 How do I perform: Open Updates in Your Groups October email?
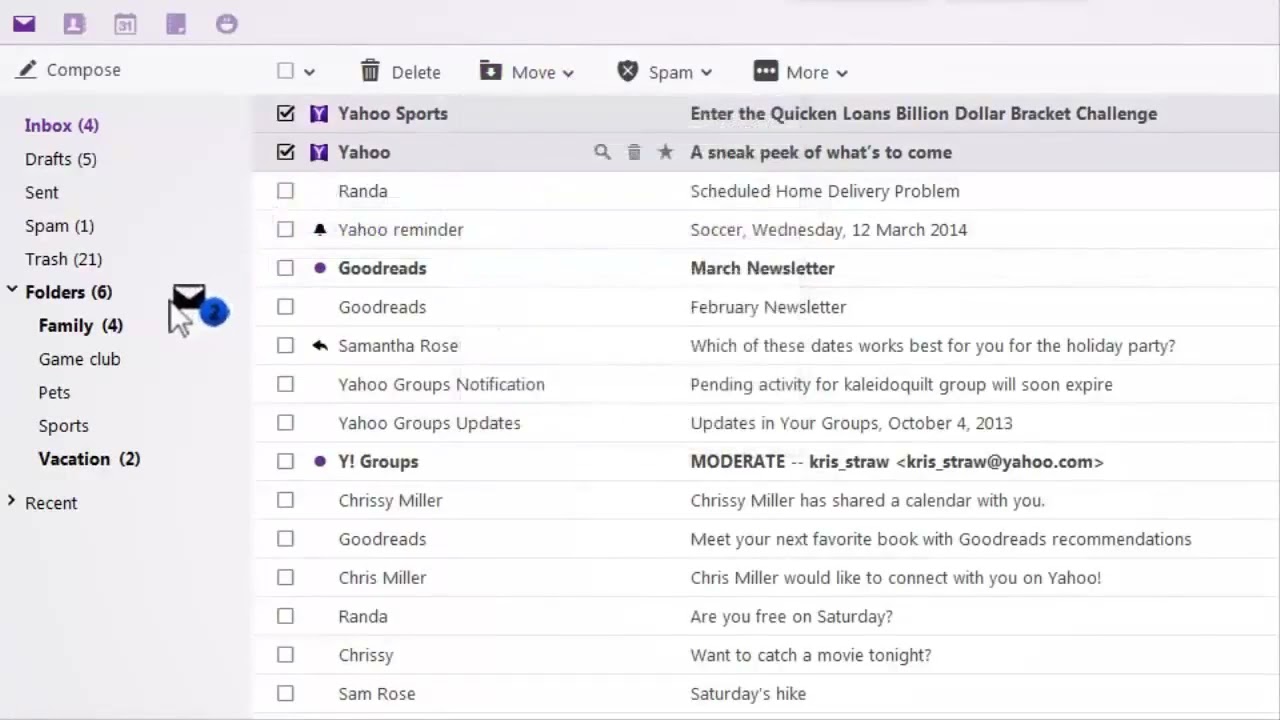[x=851, y=423]
